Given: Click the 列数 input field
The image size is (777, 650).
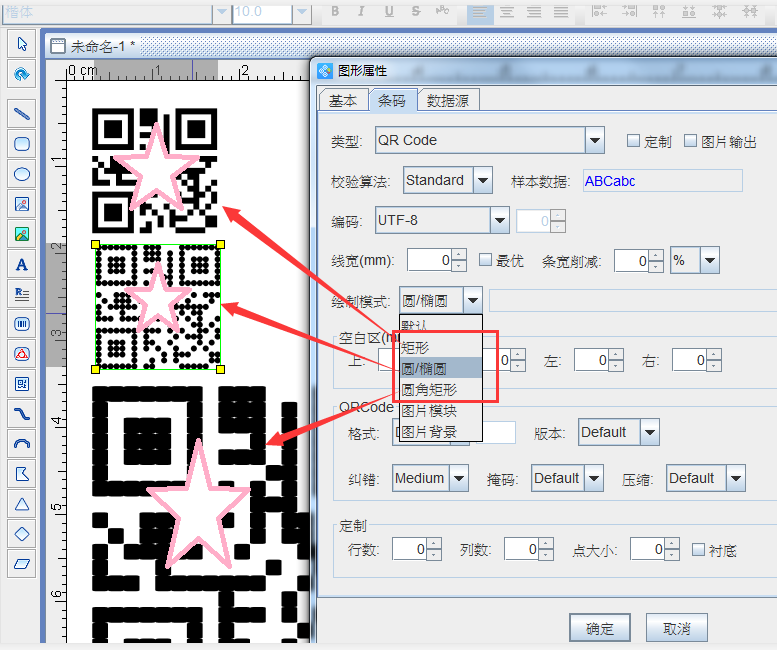Looking at the screenshot, I should pos(522,549).
